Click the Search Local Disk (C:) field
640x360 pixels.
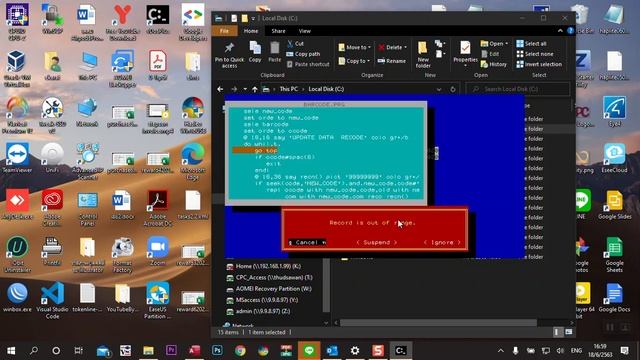pyautogui.click(x=518, y=89)
